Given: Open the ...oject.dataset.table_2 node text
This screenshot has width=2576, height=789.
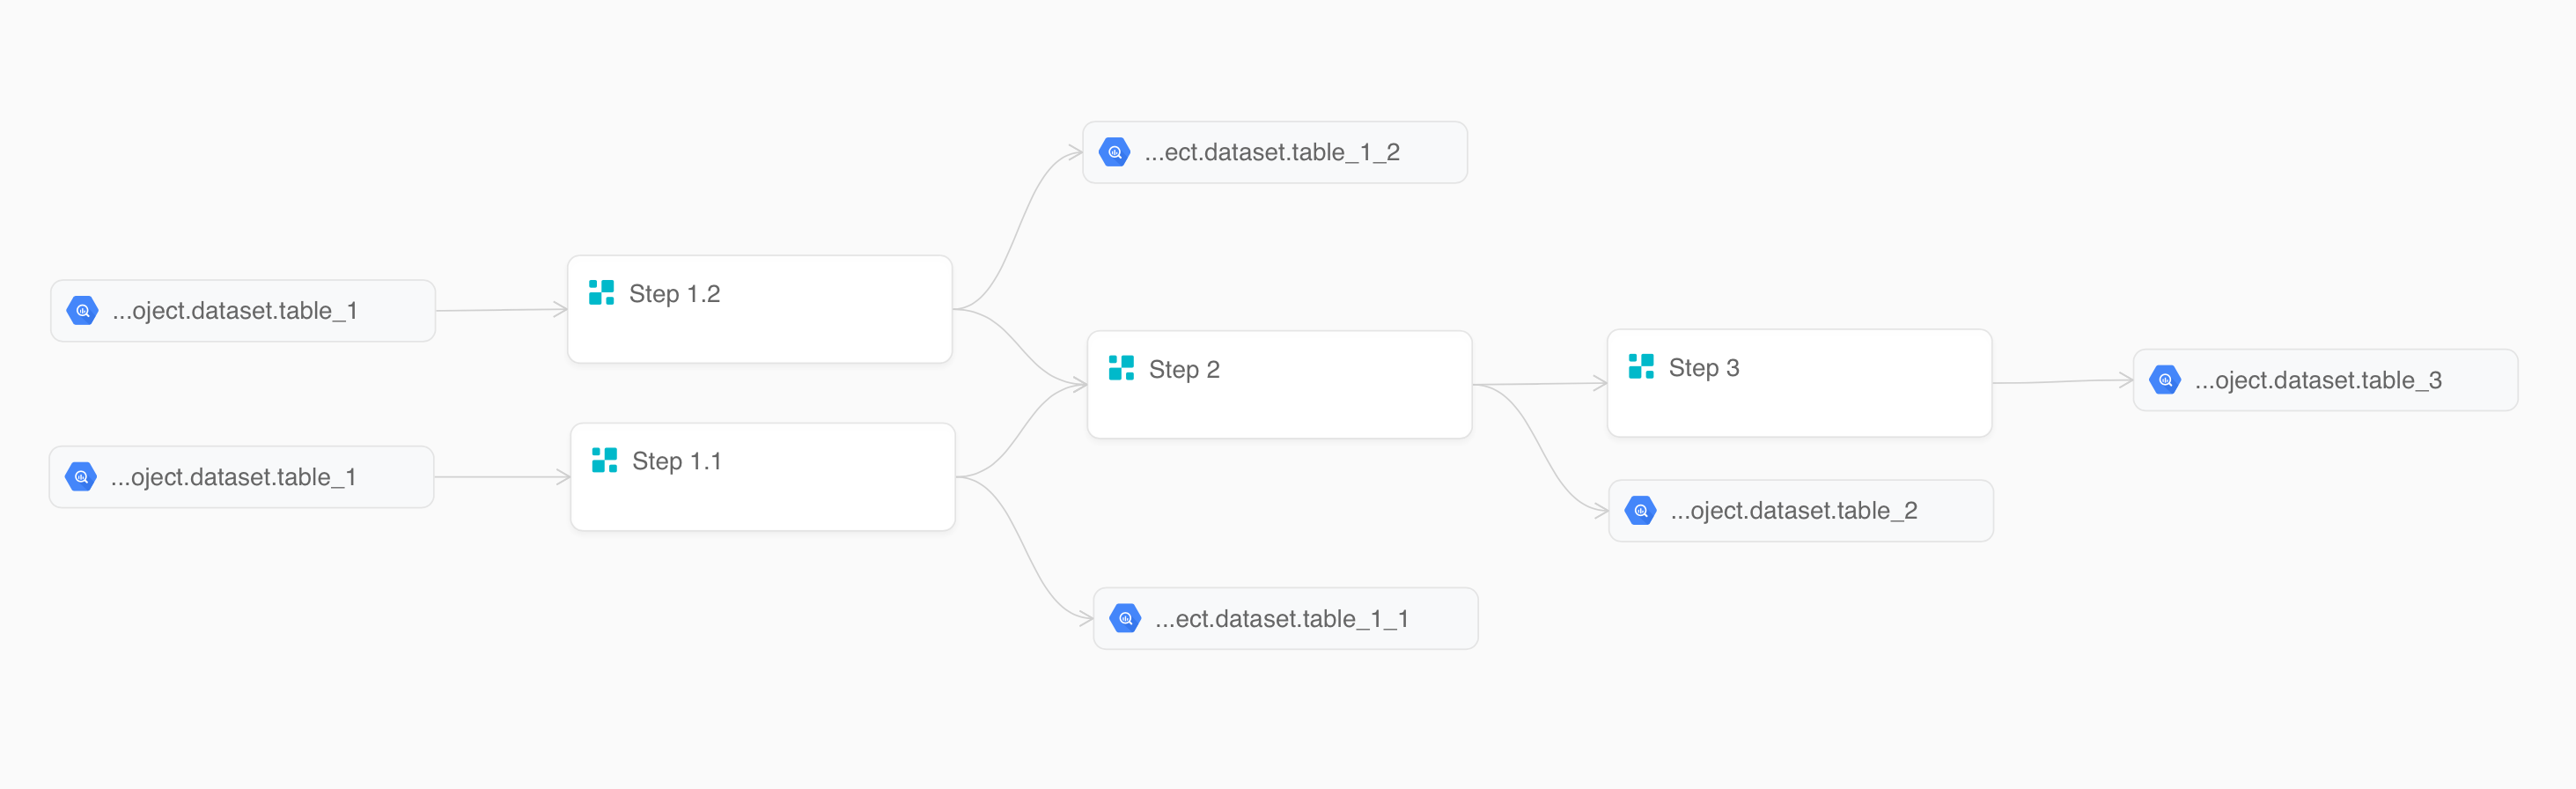Looking at the screenshot, I should pyautogui.click(x=1794, y=510).
